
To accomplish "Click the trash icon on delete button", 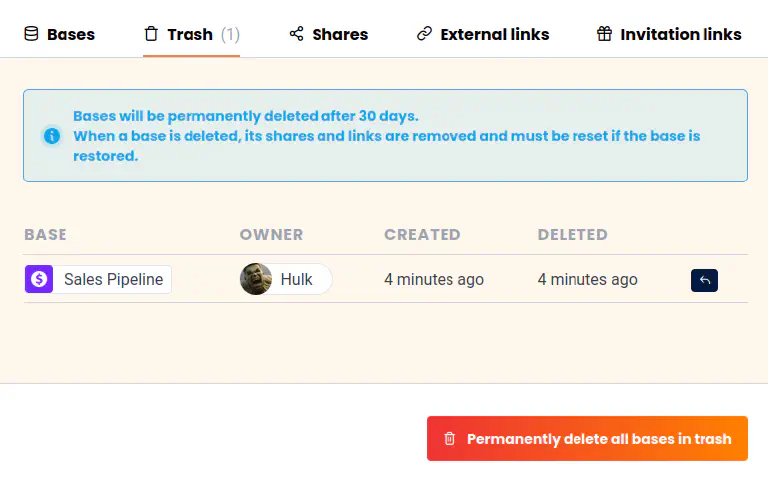I will click(450, 439).
